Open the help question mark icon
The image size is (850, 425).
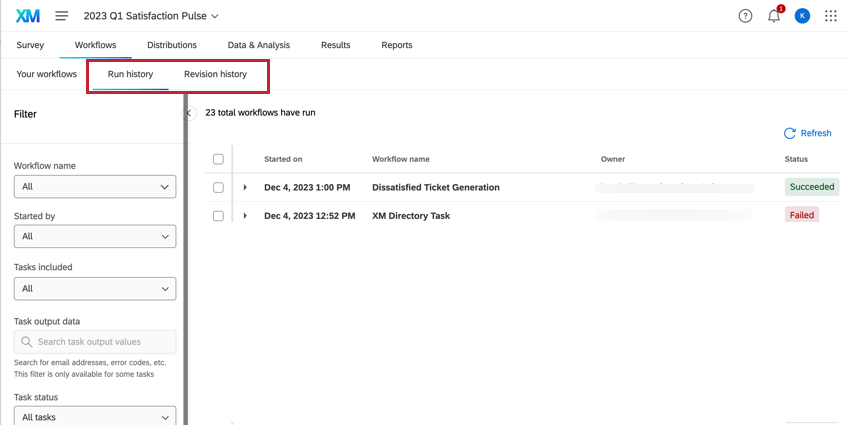pyautogui.click(x=745, y=16)
